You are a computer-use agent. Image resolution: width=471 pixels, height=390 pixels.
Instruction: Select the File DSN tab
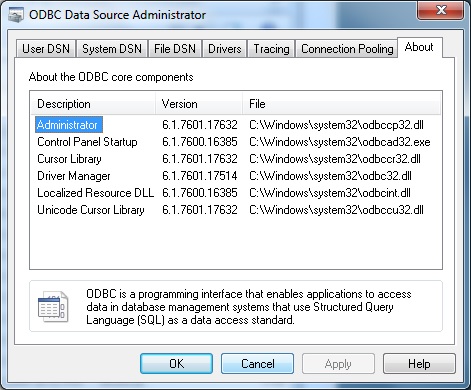point(175,49)
